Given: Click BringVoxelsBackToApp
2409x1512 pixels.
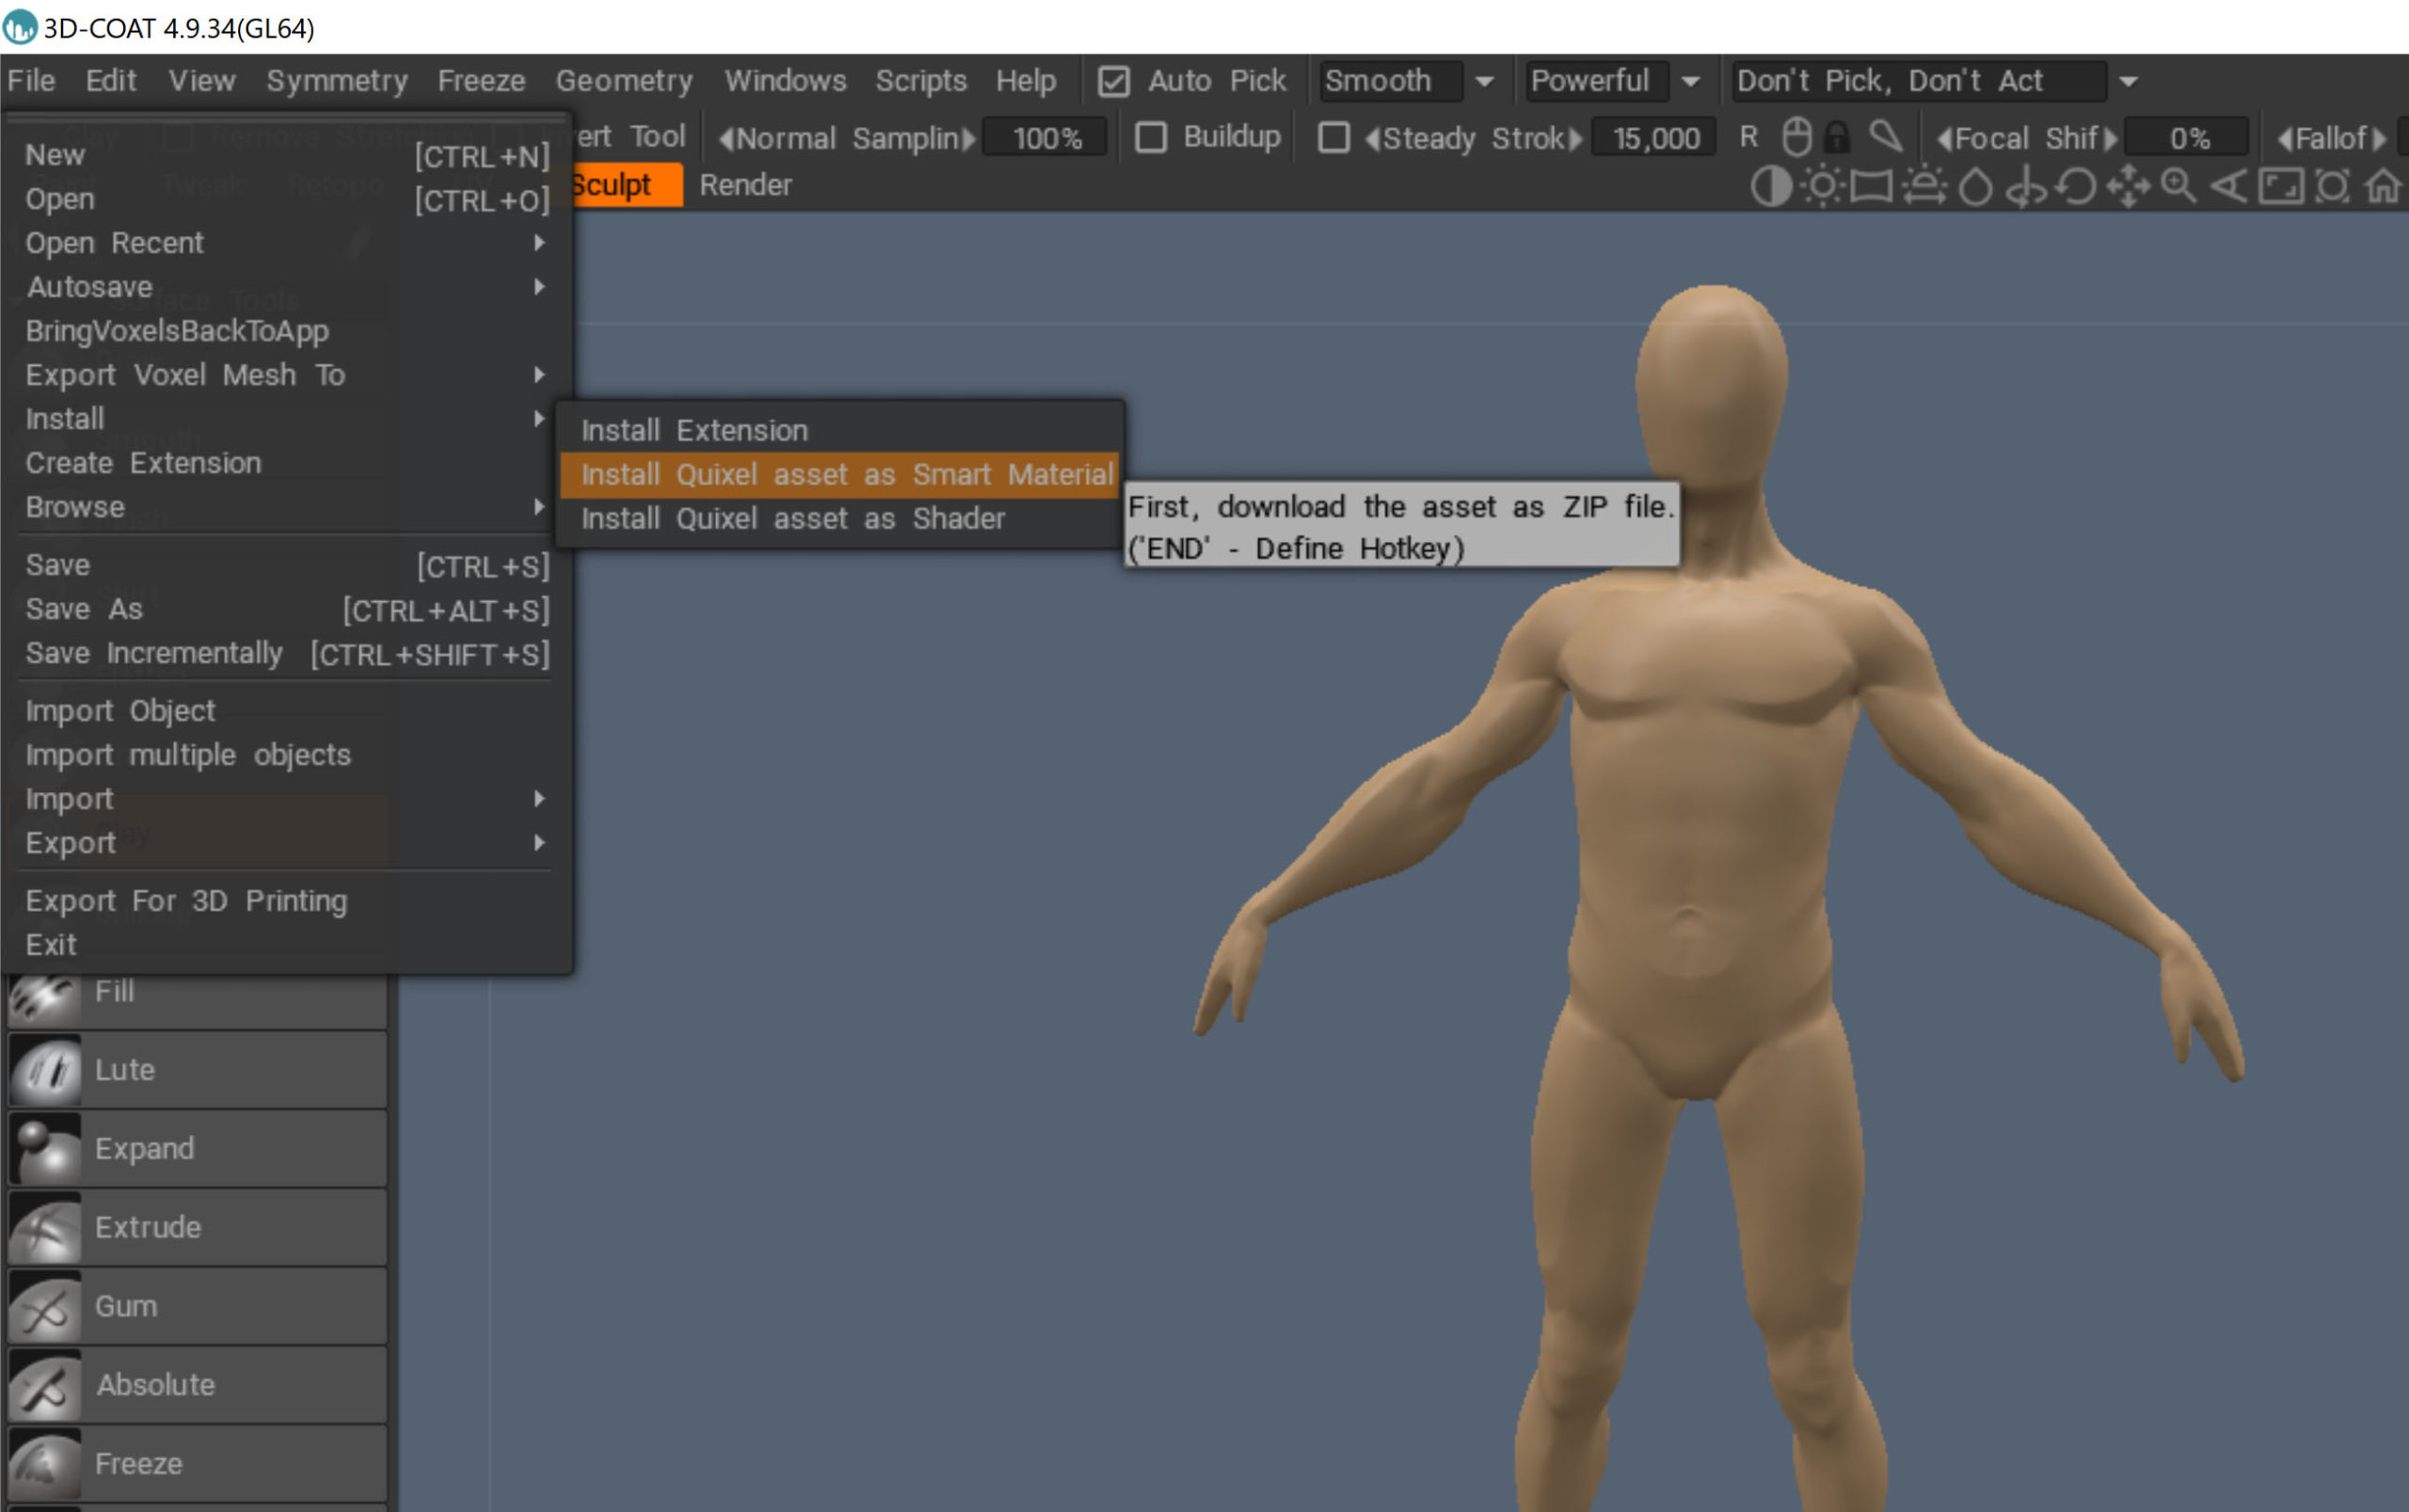Looking at the screenshot, I should (287, 331).
